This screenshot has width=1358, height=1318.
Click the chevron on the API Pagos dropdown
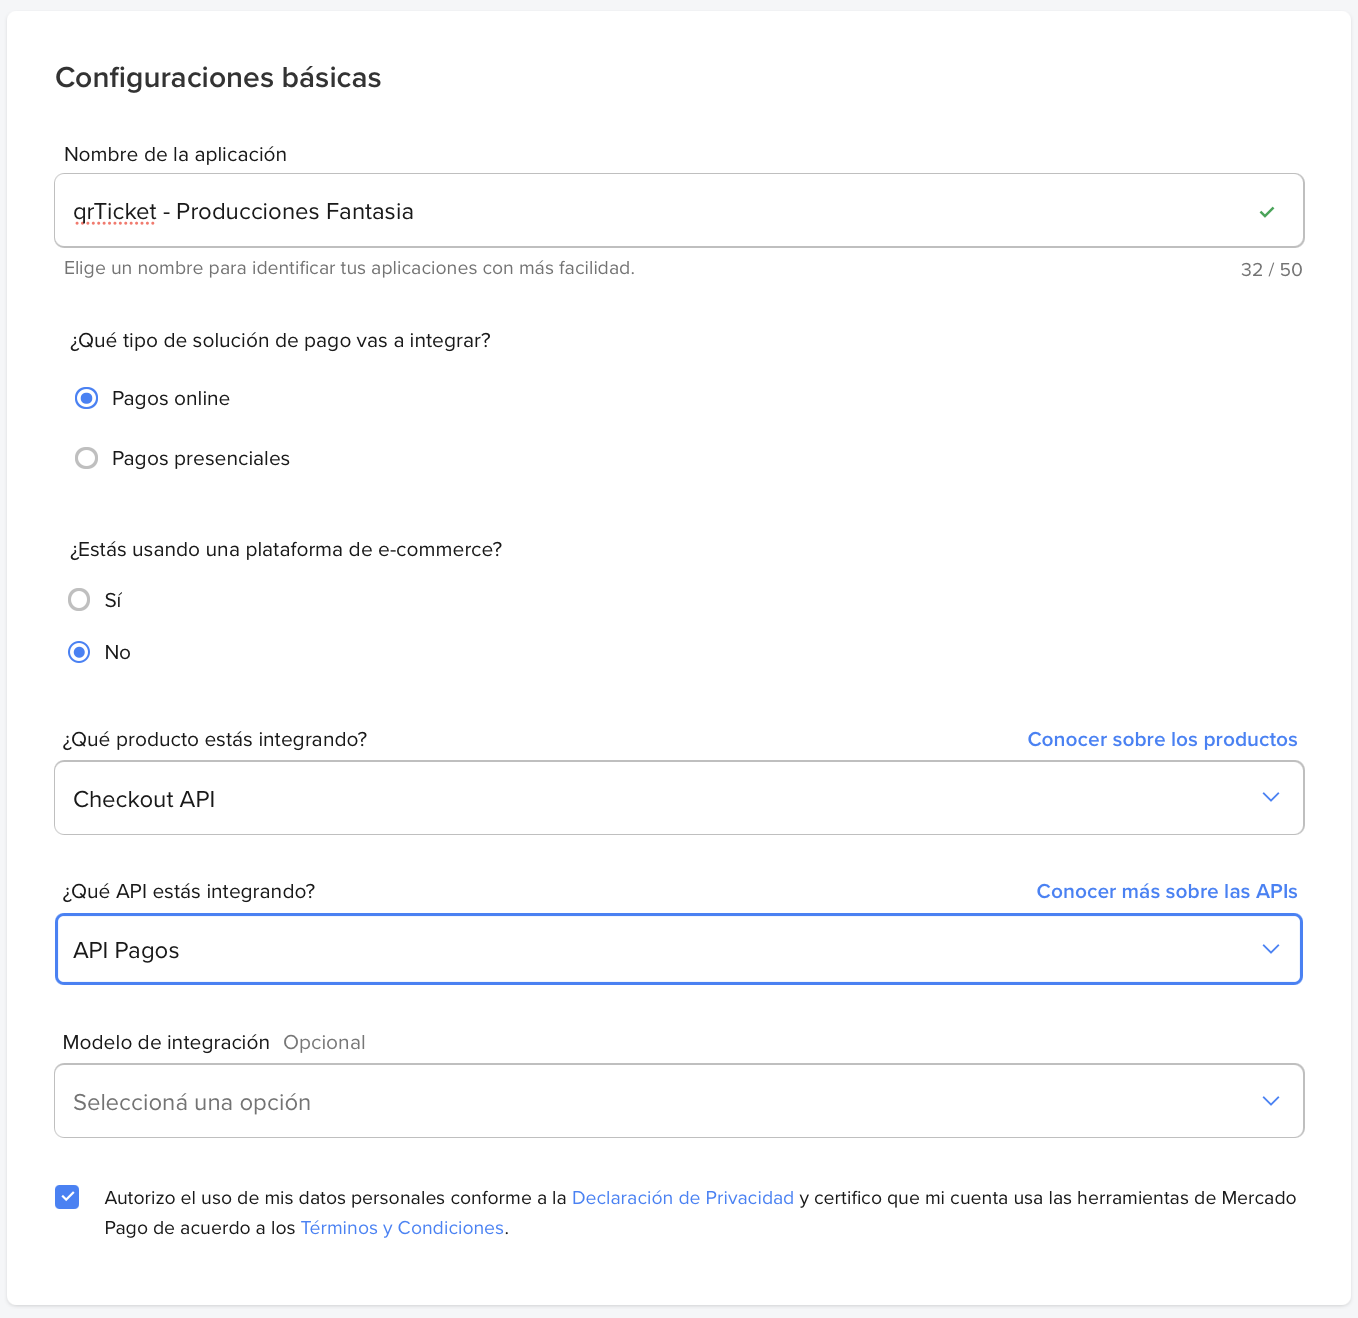[x=1271, y=948]
